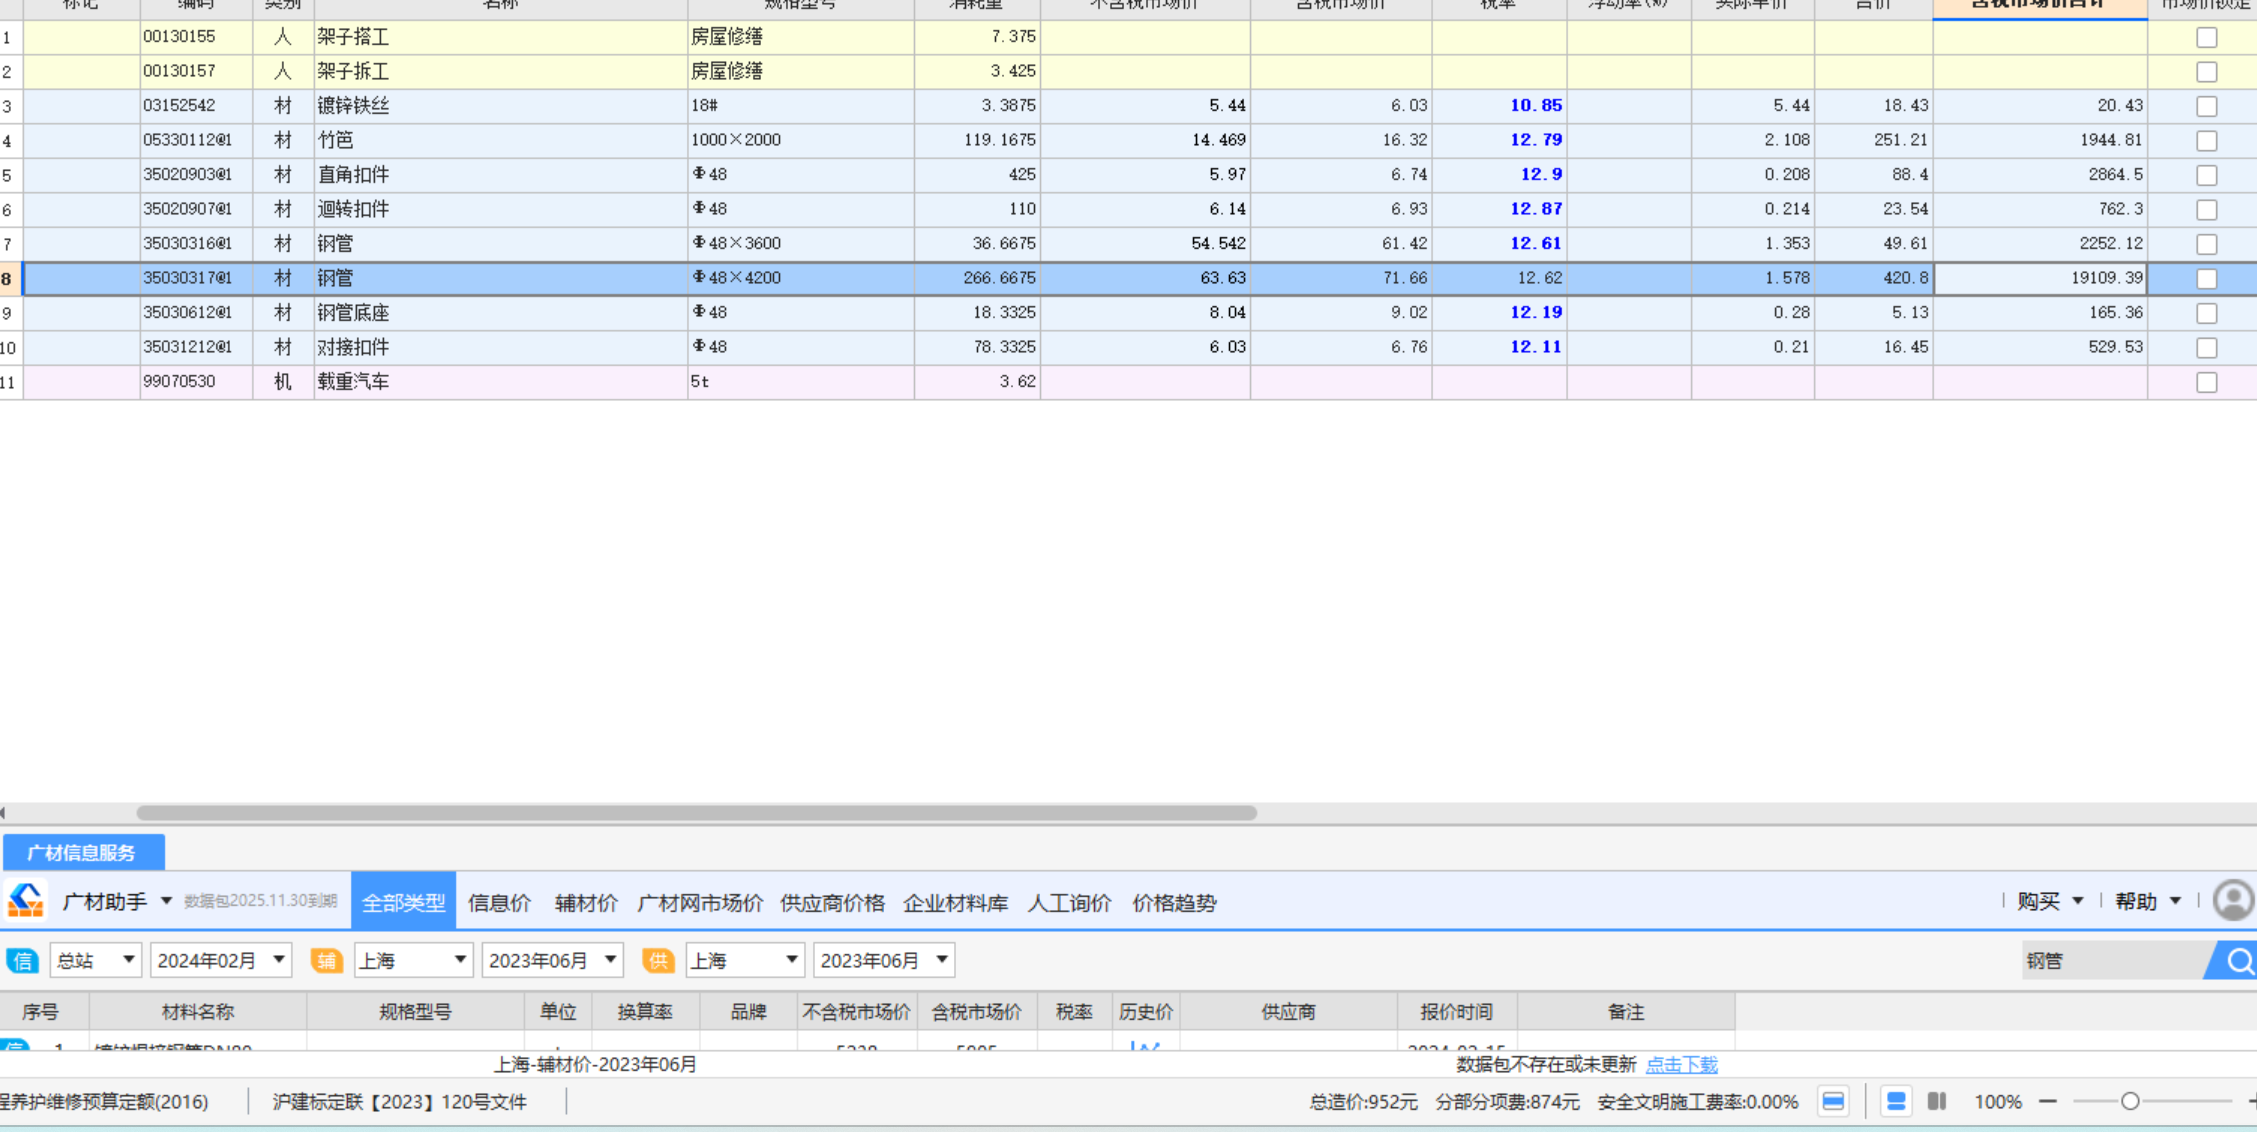Click the 总造价:952元 status text
Viewport: 2257px width, 1132px height.
1363,1102
